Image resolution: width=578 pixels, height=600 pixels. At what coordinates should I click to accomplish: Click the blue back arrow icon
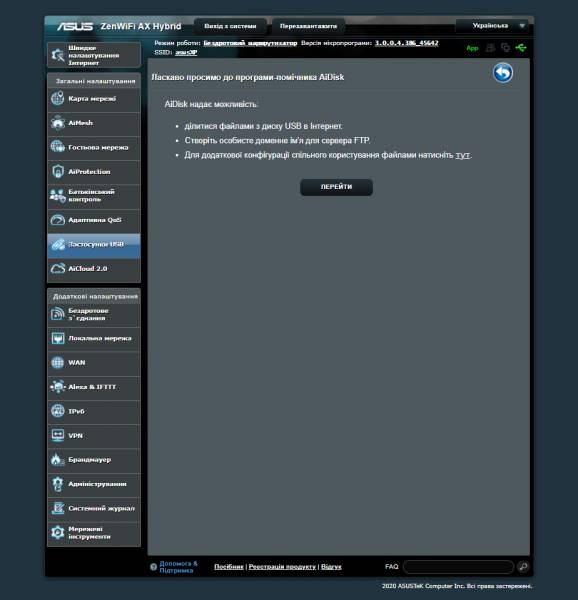[503, 73]
